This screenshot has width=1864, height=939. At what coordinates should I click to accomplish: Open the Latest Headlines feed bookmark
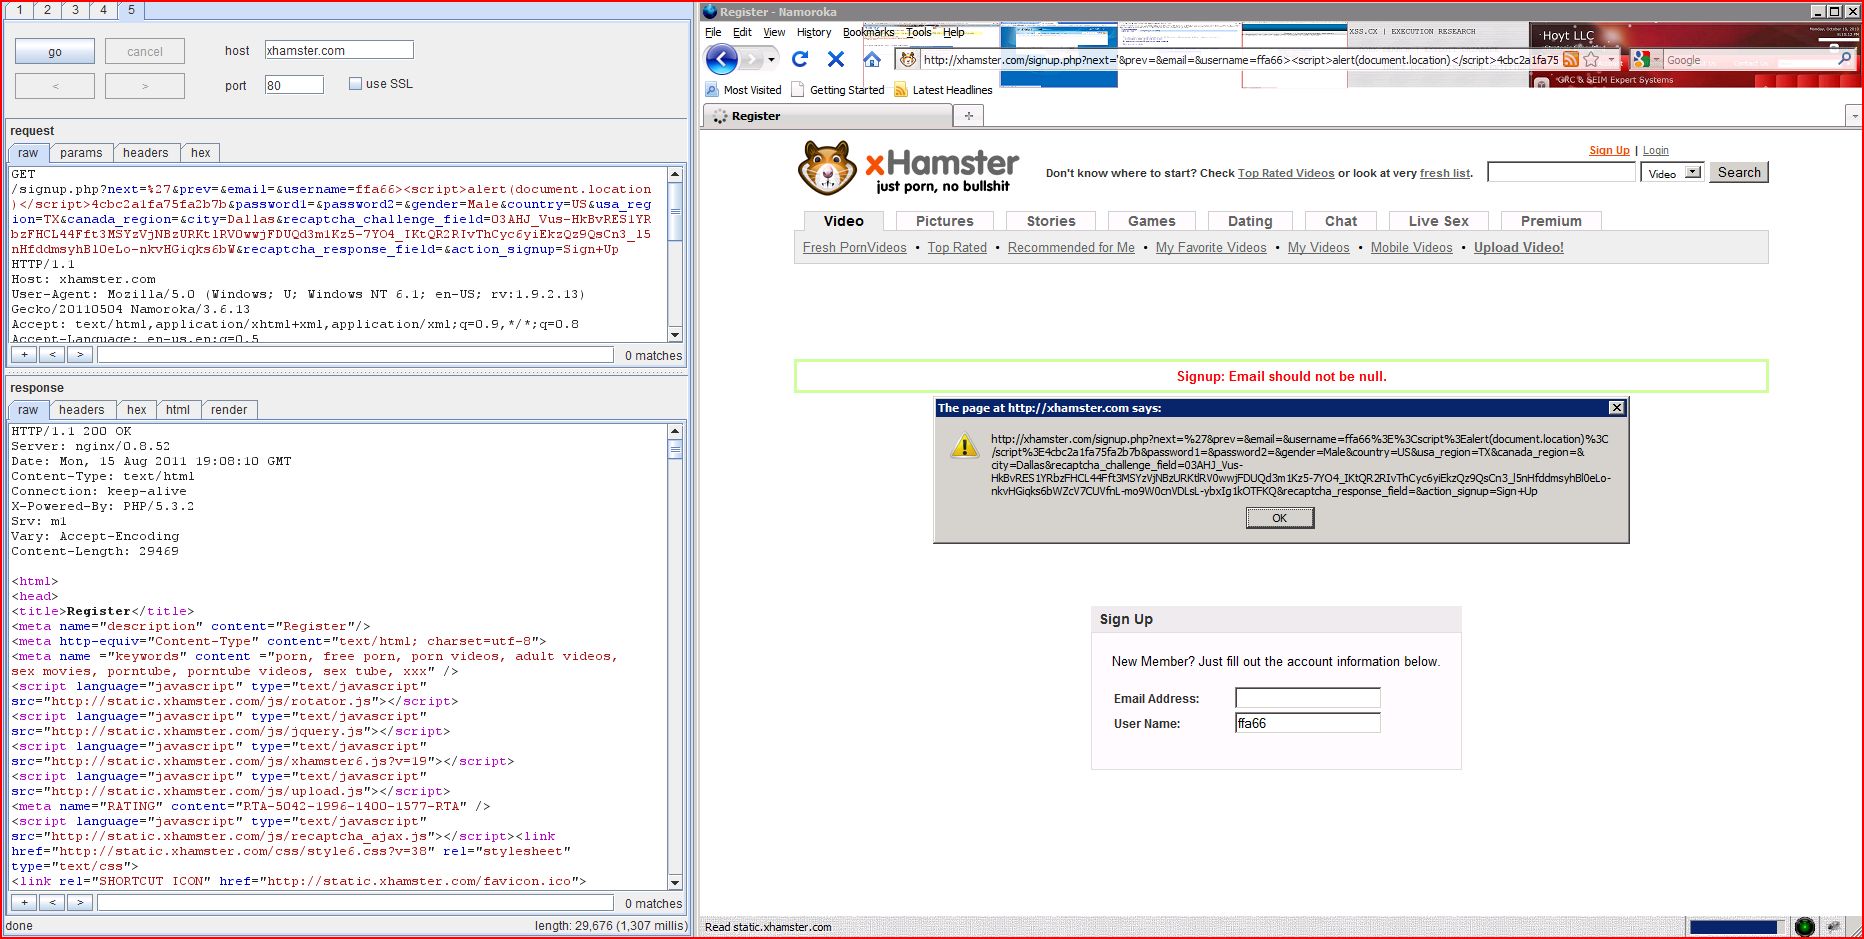click(943, 90)
